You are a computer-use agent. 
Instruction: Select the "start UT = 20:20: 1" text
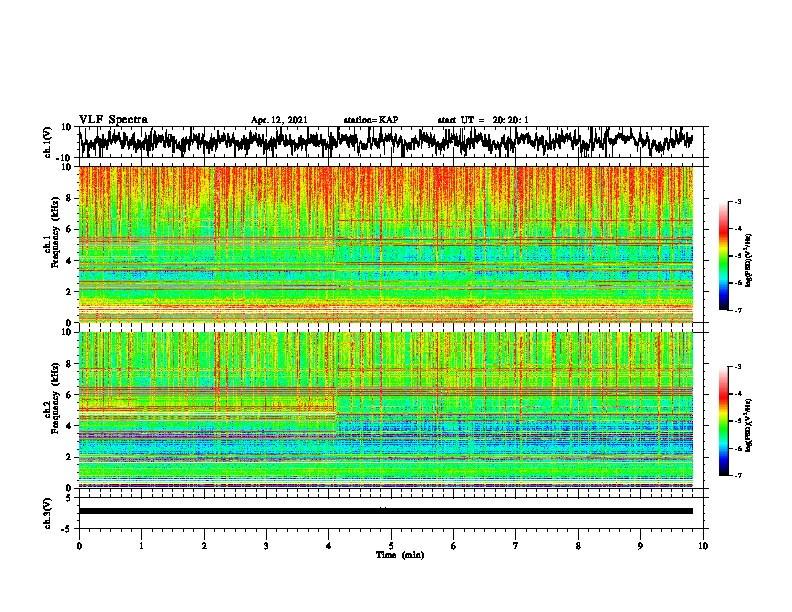pyautogui.click(x=483, y=120)
